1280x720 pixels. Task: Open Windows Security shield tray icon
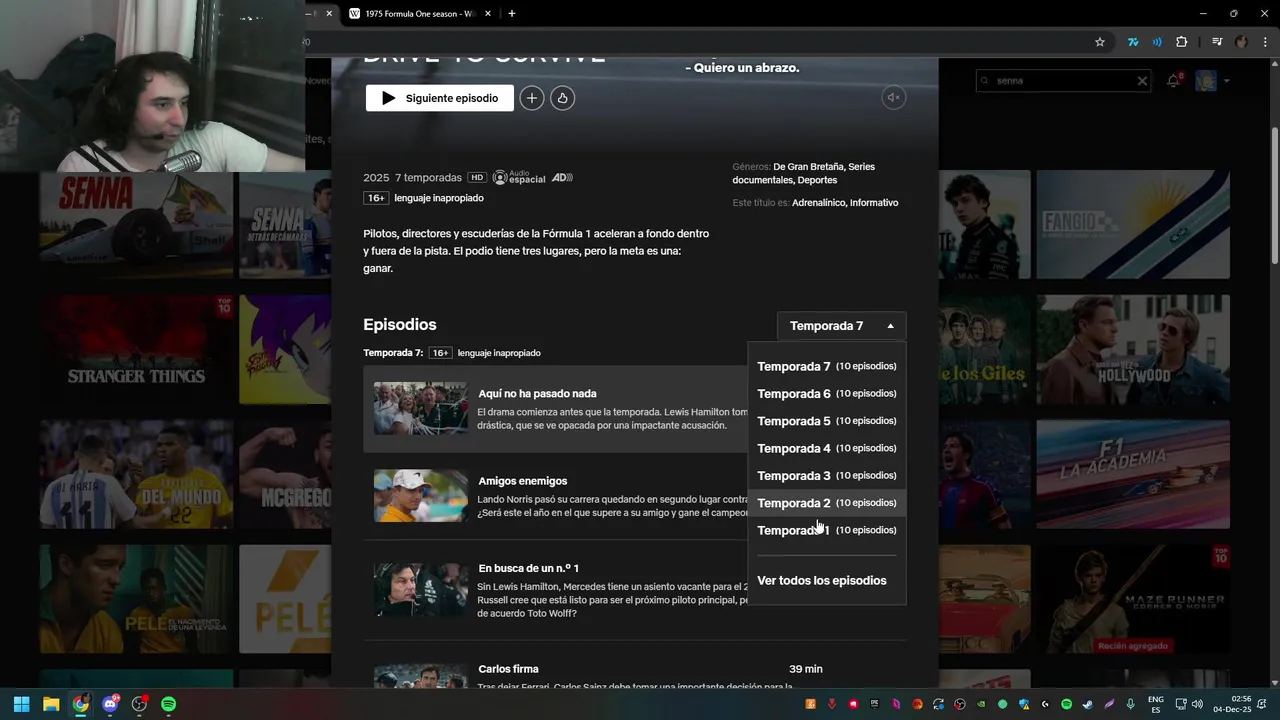point(1024,704)
